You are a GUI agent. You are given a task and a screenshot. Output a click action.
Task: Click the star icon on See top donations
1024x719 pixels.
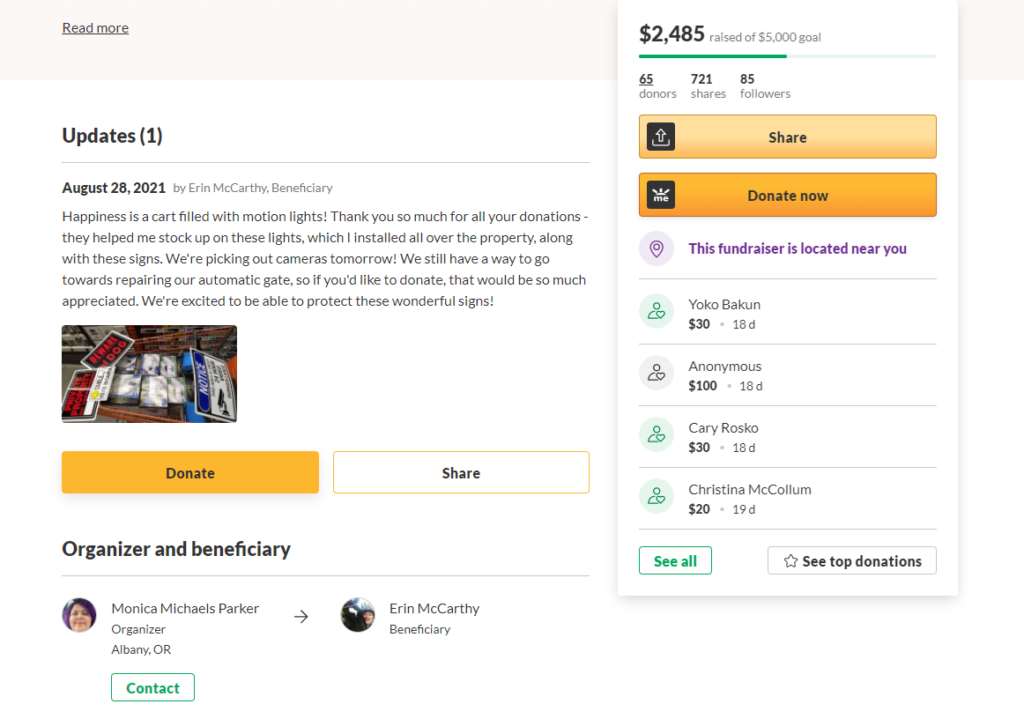[x=790, y=561]
